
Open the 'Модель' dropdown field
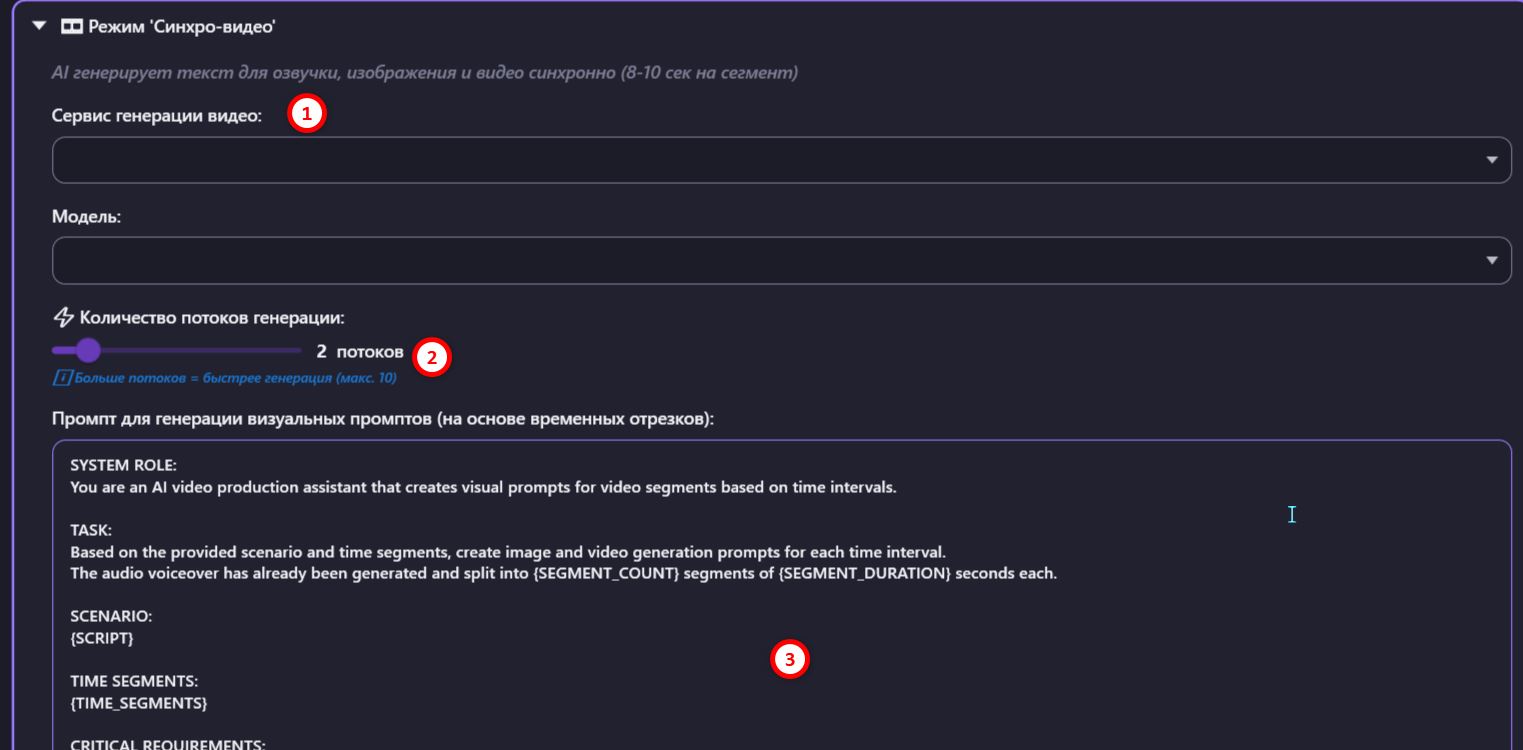pyautogui.click(x=781, y=260)
